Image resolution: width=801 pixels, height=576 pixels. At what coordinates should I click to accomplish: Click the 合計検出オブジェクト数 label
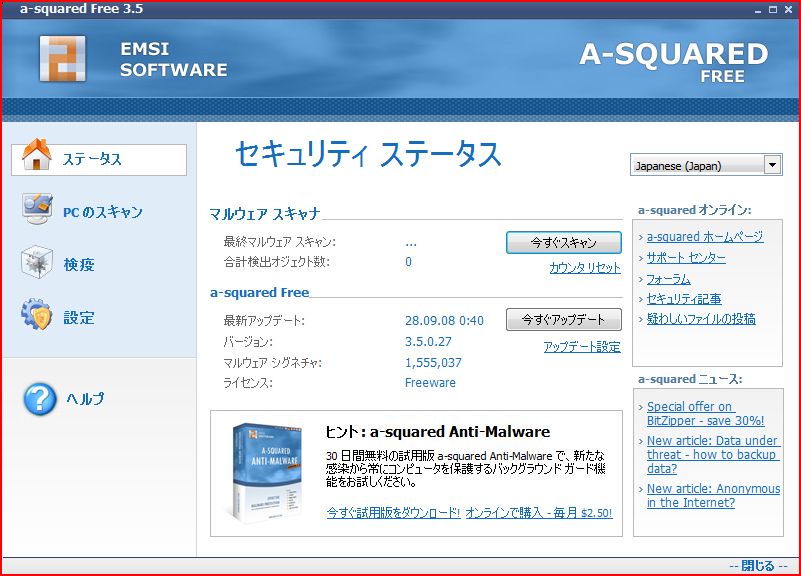[x=276, y=262]
